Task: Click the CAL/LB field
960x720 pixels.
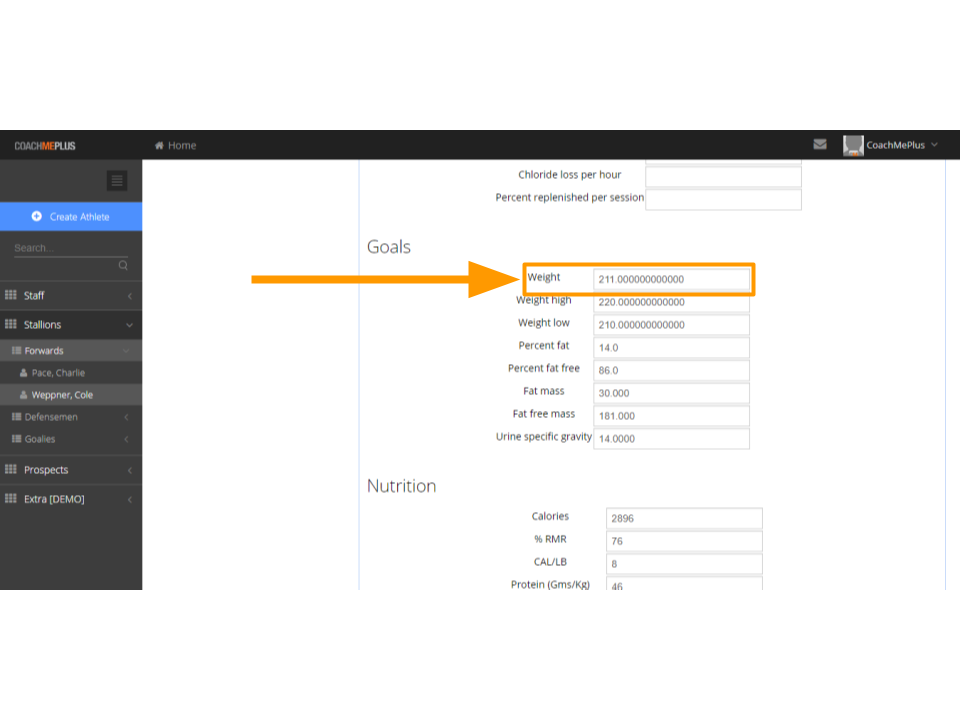Action: (x=684, y=564)
